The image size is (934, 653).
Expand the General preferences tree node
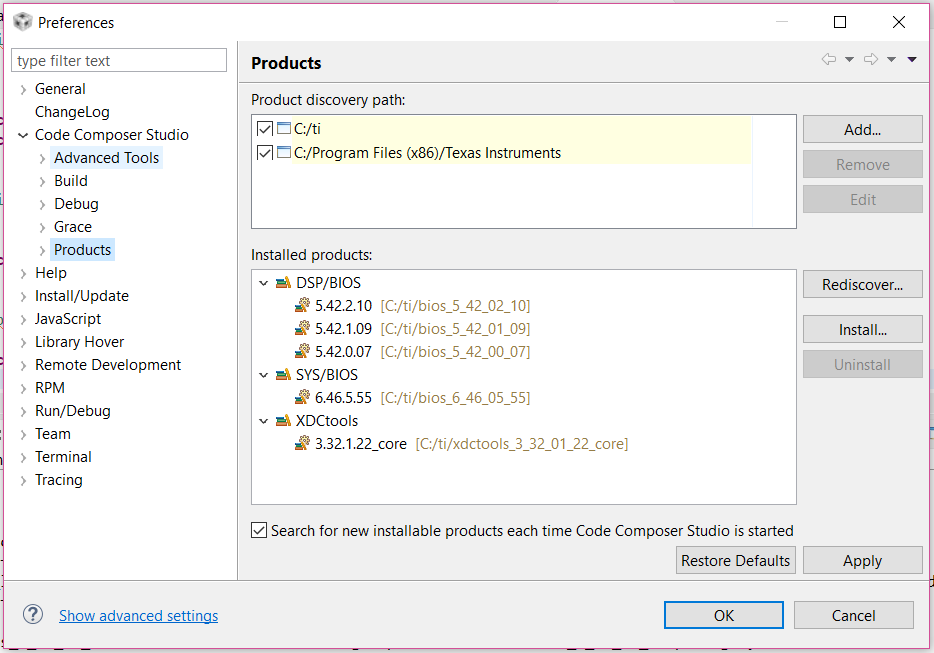[23, 89]
